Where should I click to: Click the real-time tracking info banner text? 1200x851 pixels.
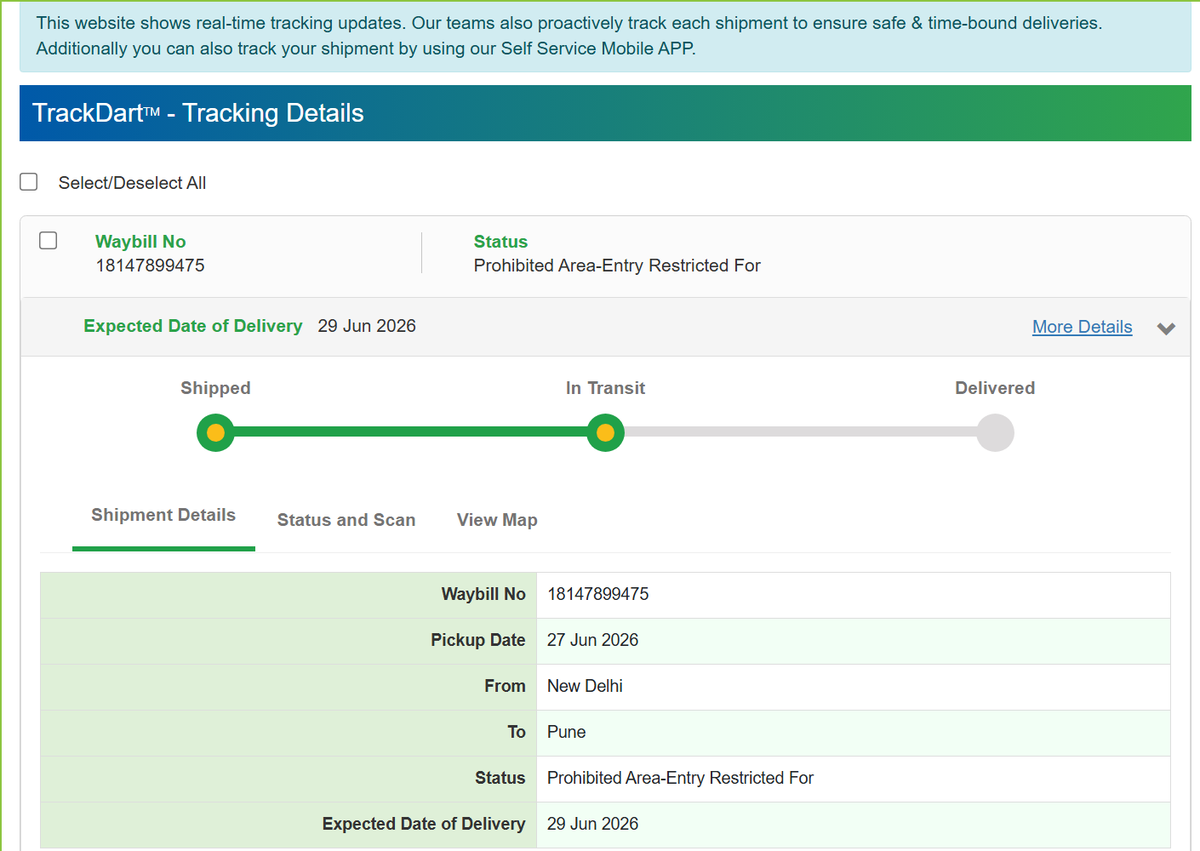tap(569, 35)
